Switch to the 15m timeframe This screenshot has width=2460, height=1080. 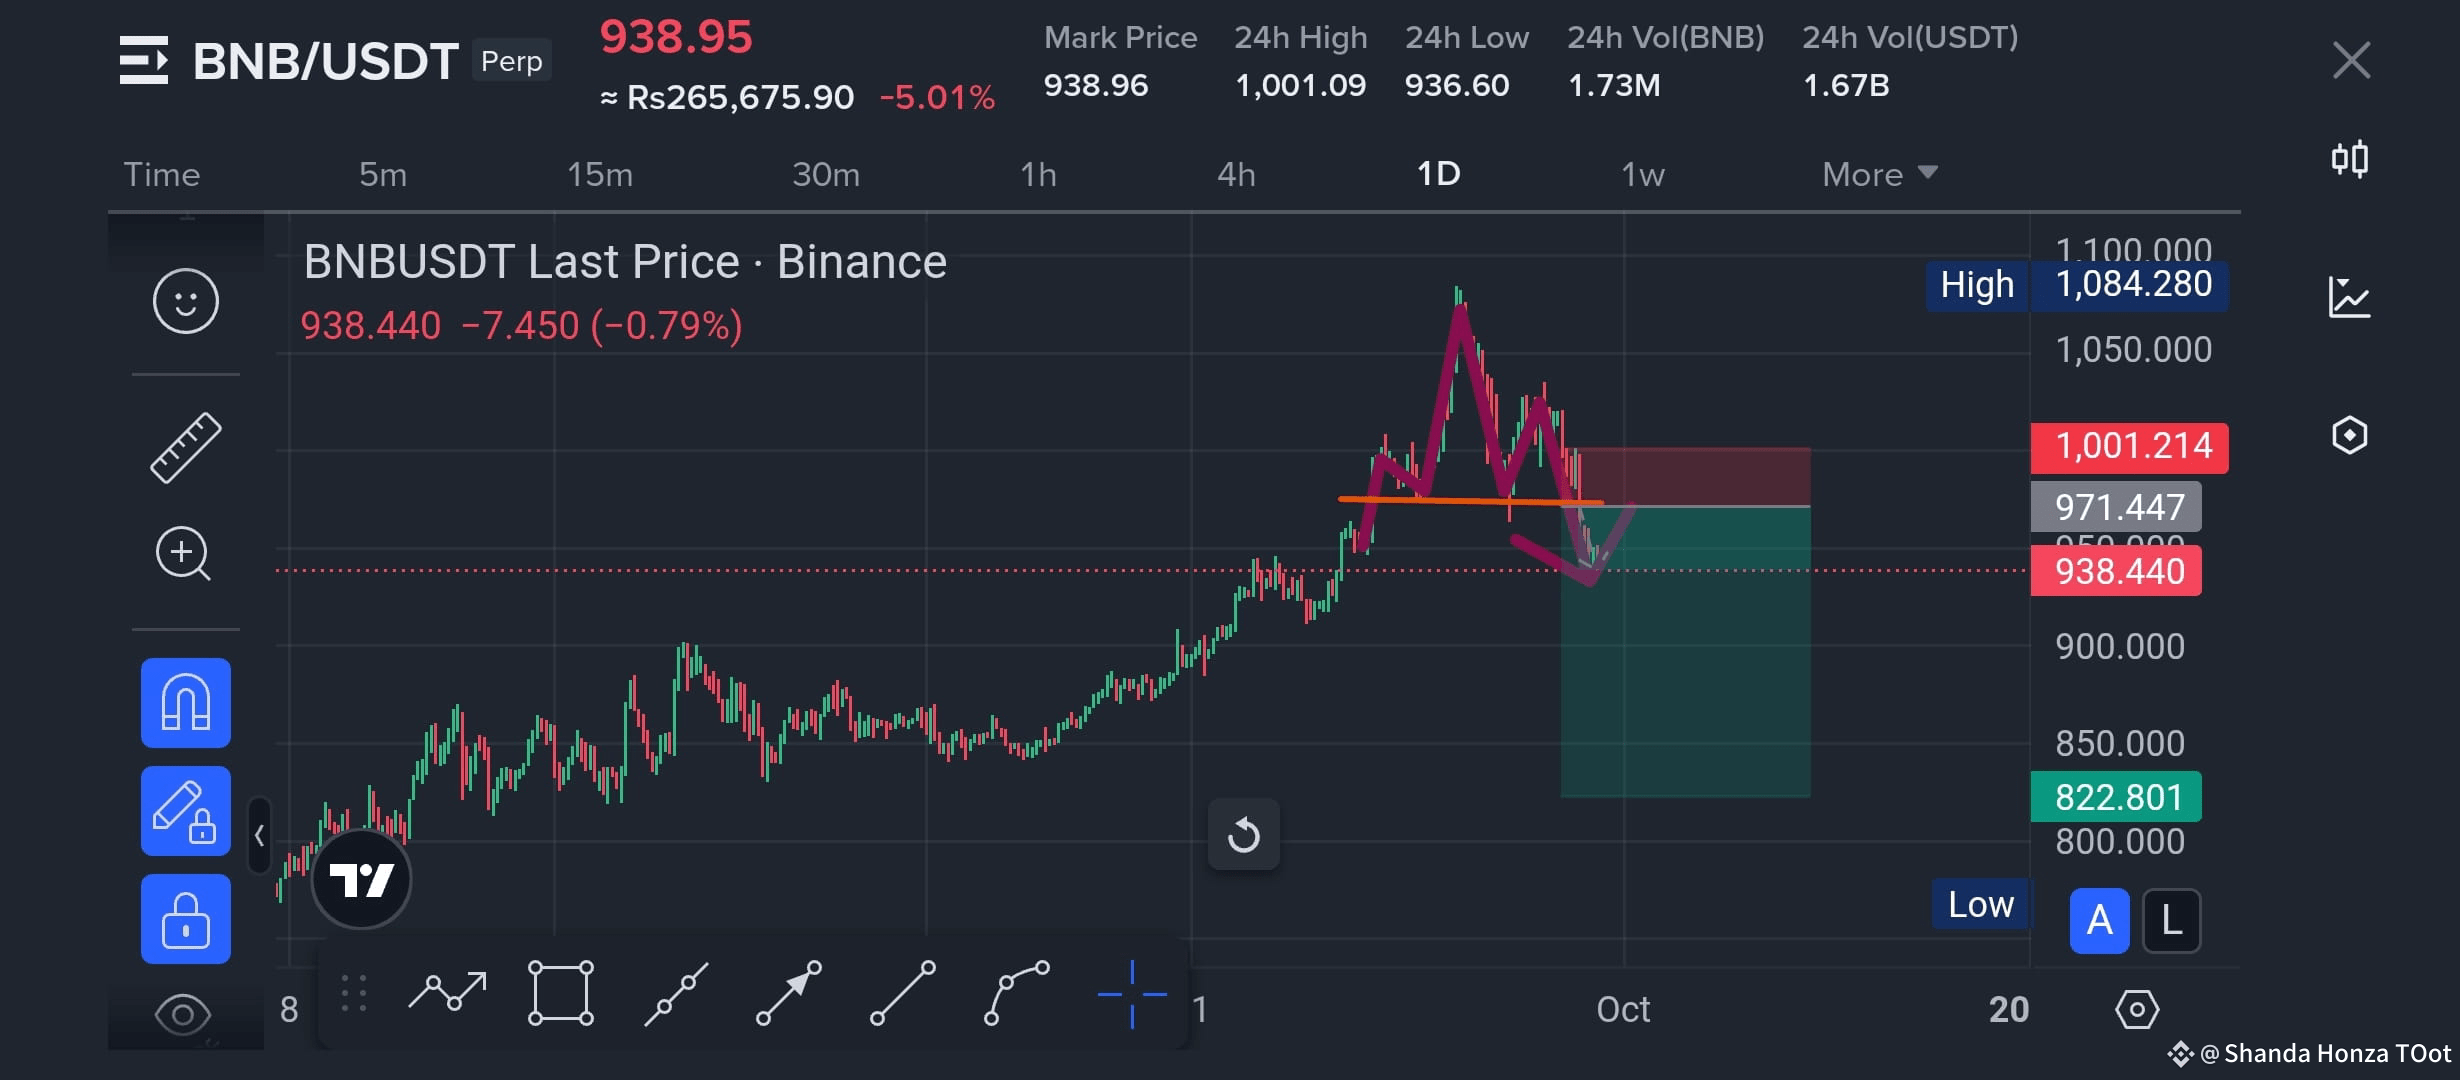pyautogui.click(x=600, y=175)
